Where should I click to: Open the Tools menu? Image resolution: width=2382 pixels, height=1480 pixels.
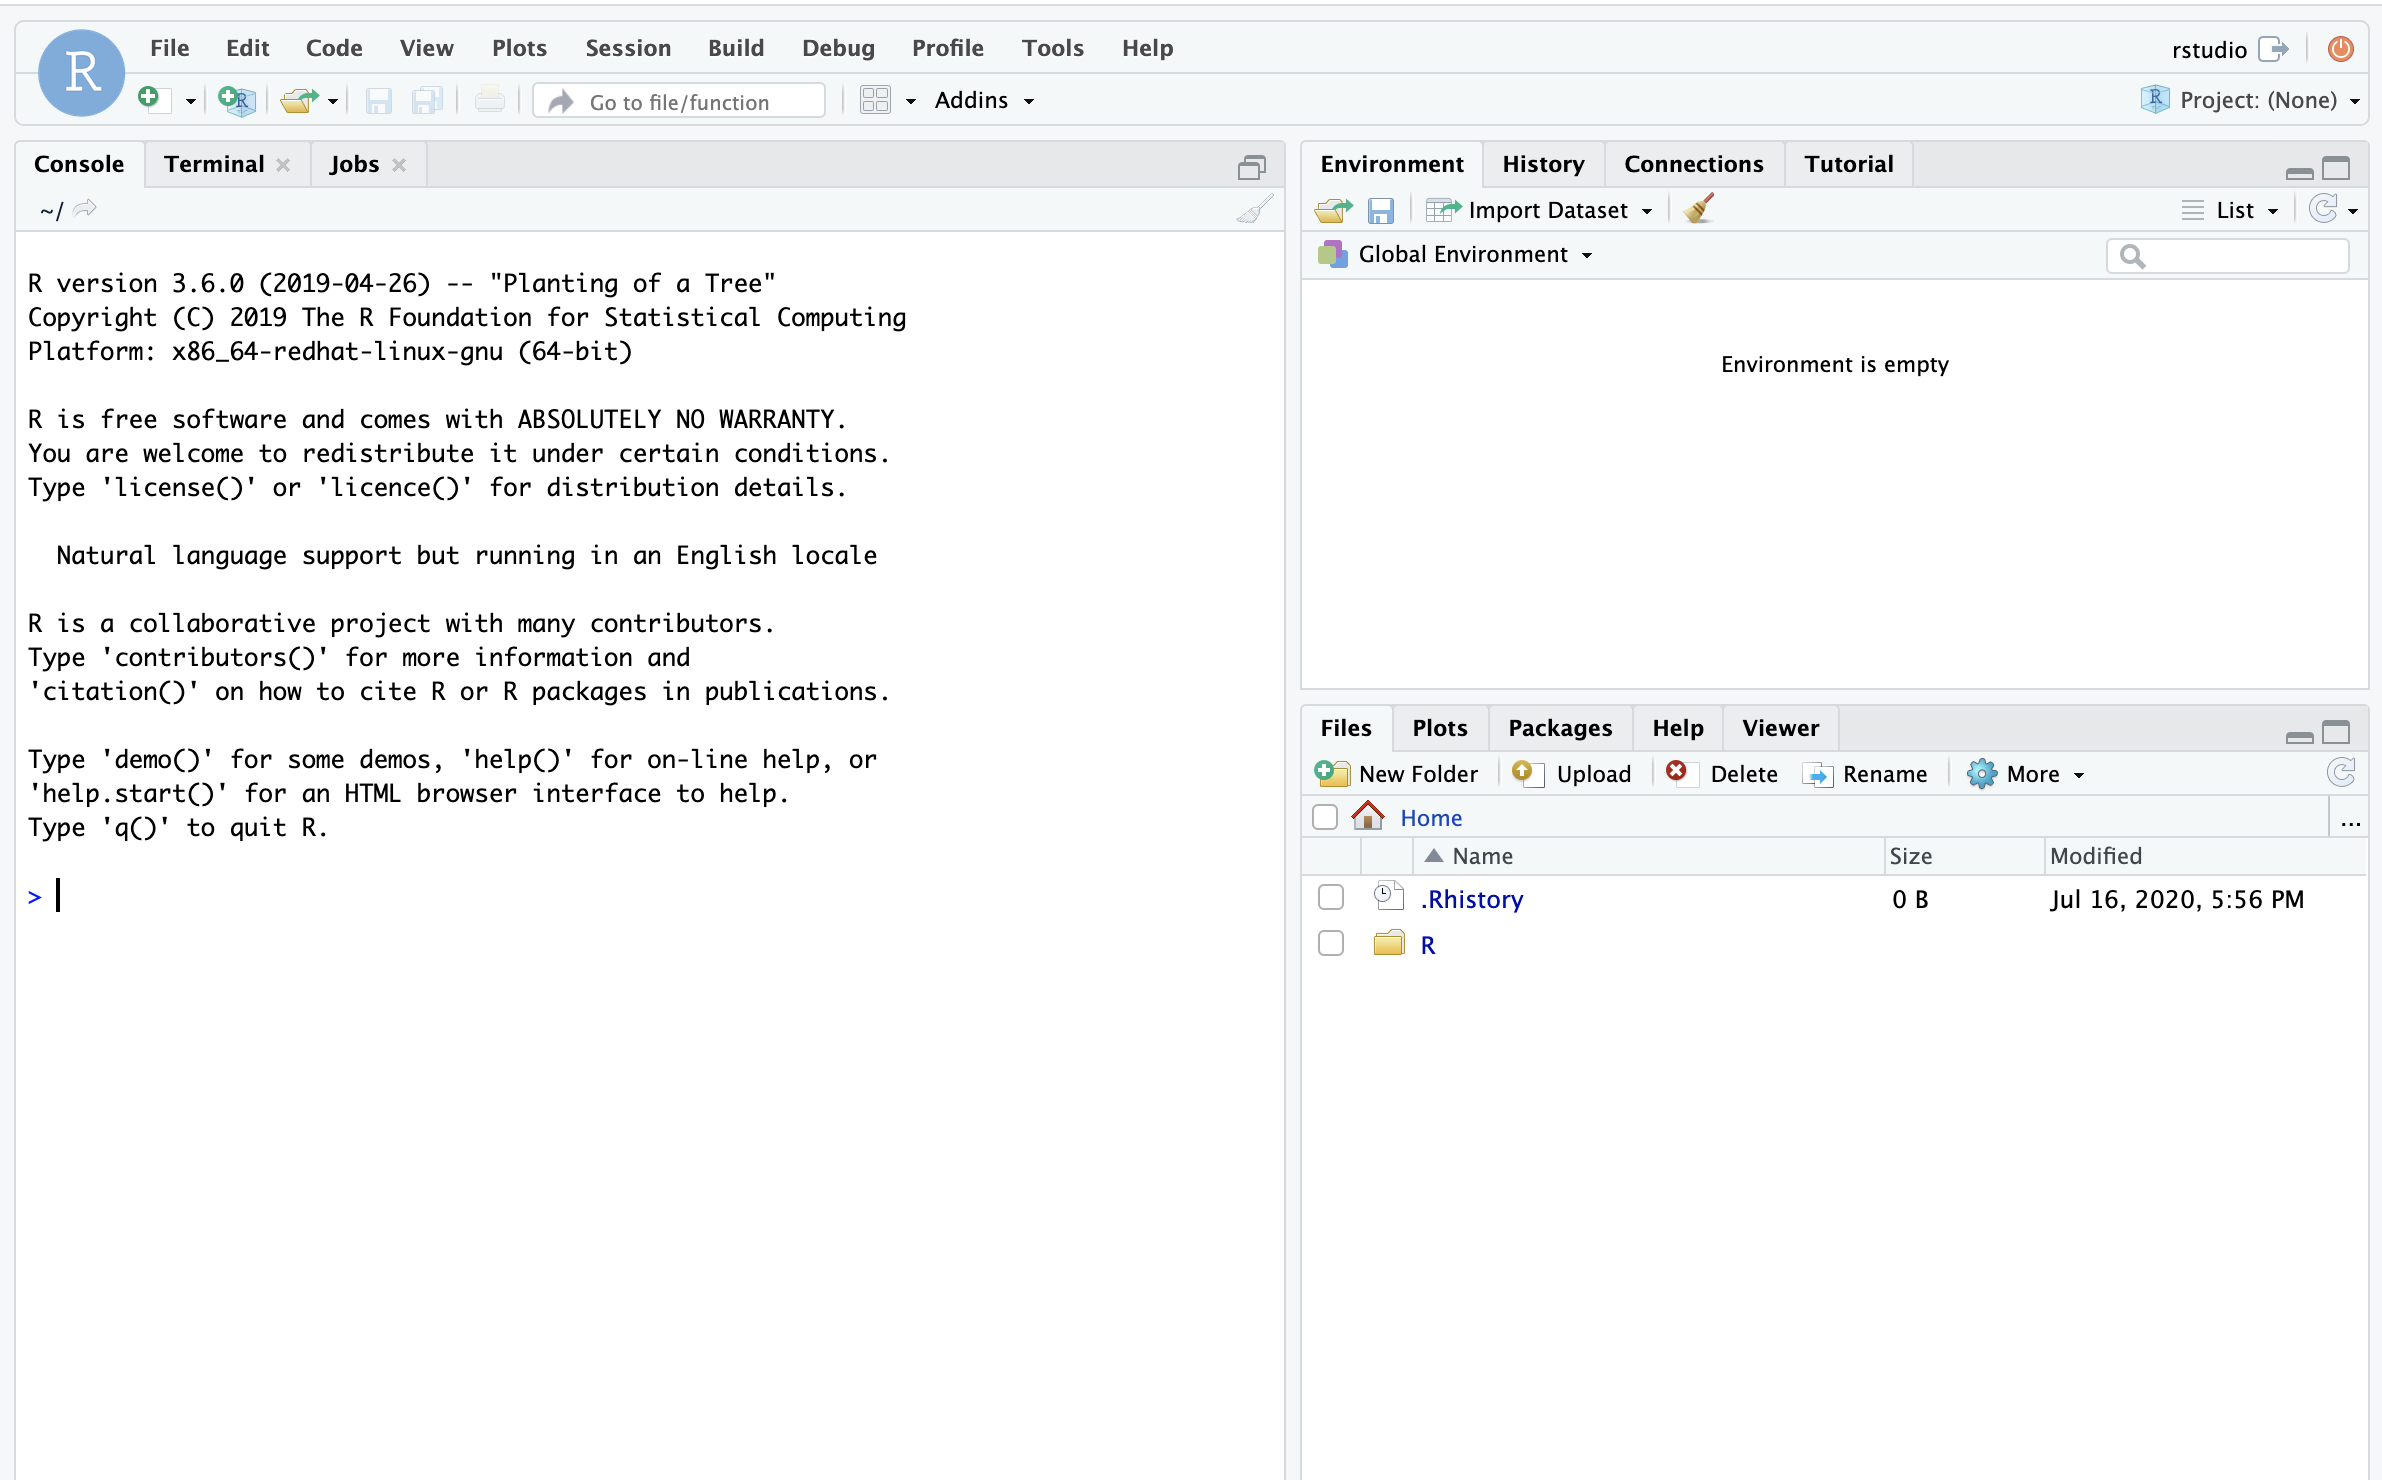coord(1052,48)
